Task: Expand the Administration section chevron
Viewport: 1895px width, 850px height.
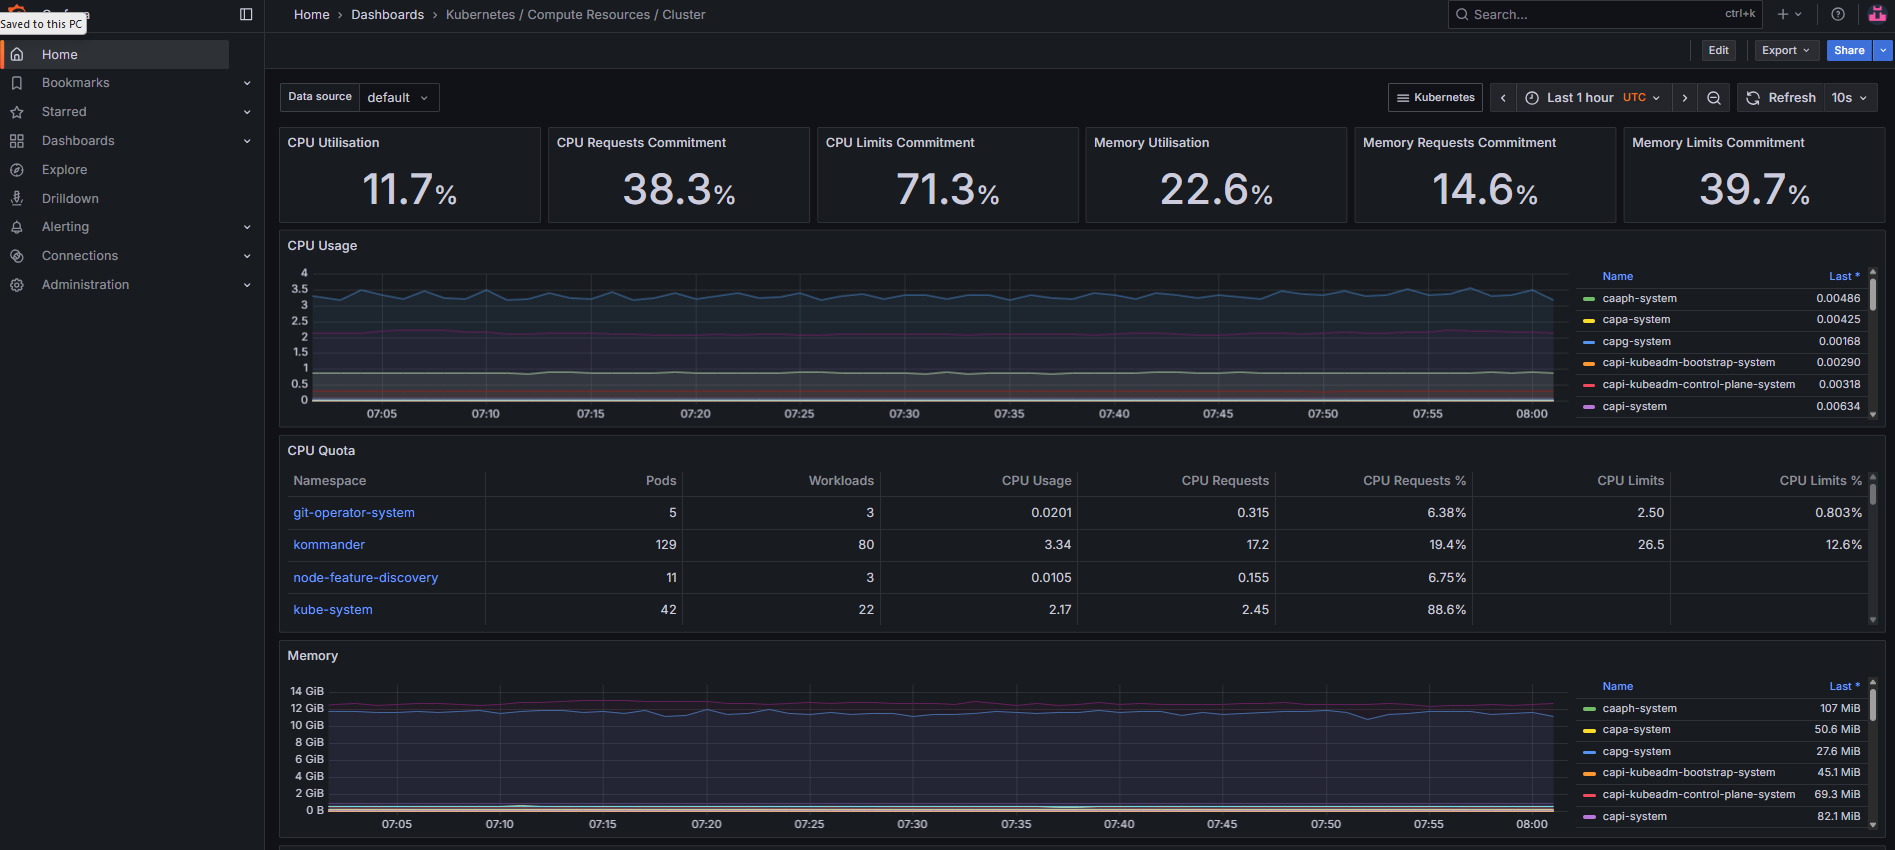Action: click(x=247, y=285)
